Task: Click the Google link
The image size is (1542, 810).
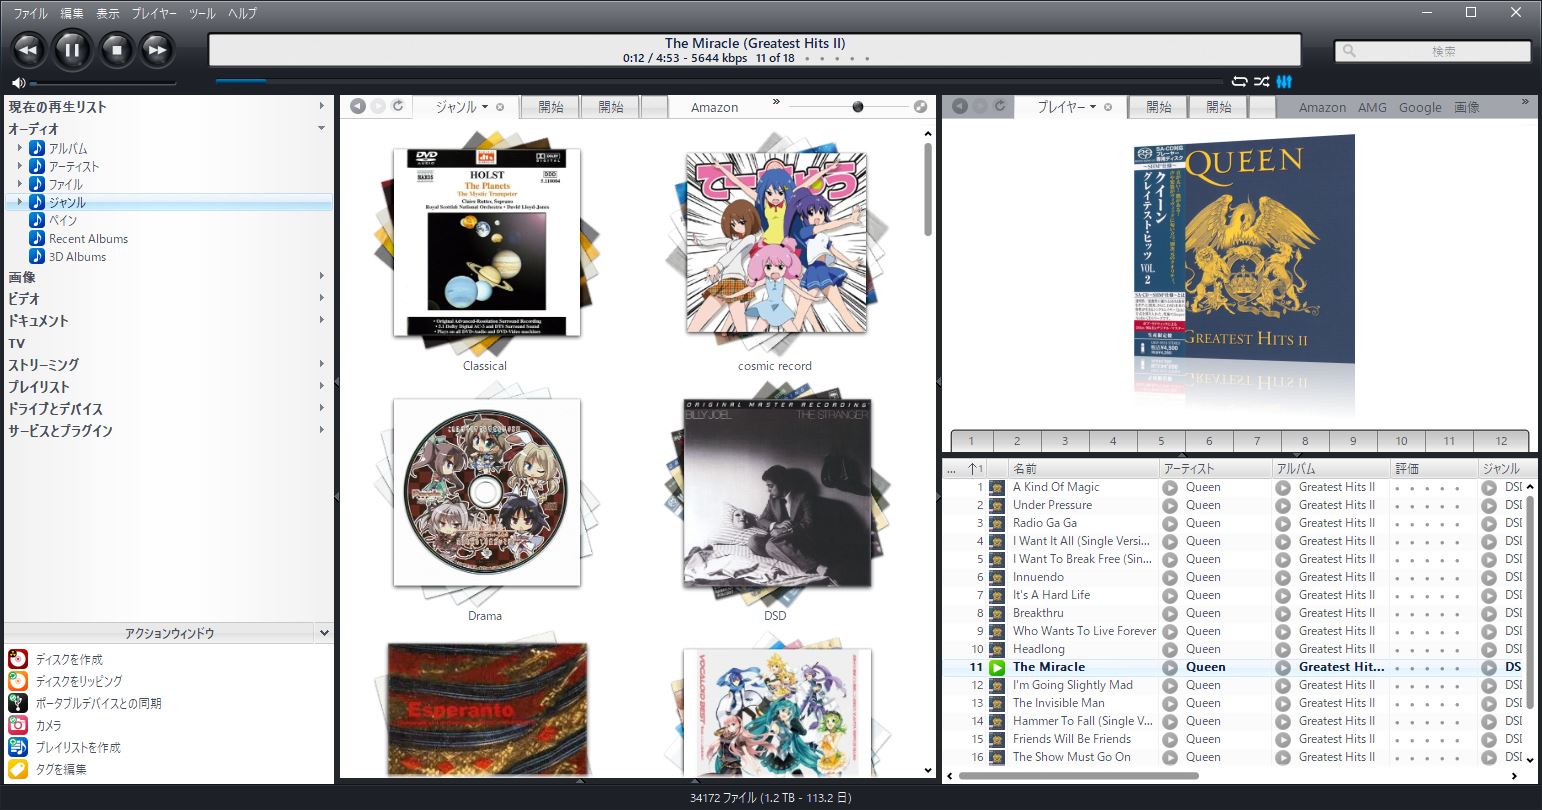Action: tap(1420, 107)
